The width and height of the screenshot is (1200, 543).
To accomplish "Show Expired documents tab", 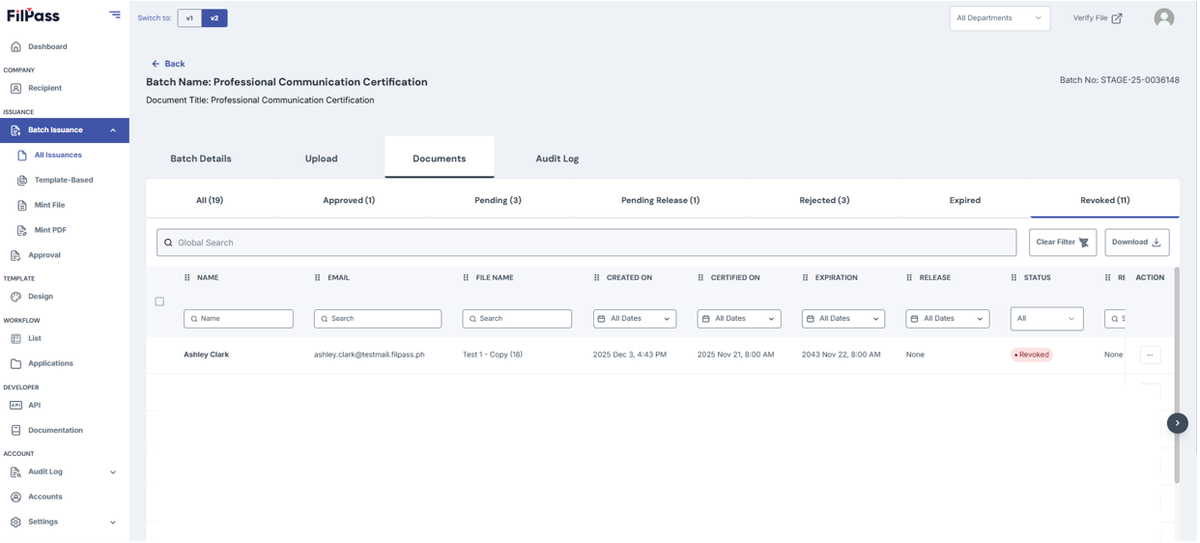I will pyautogui.click(x=965, y=200).
